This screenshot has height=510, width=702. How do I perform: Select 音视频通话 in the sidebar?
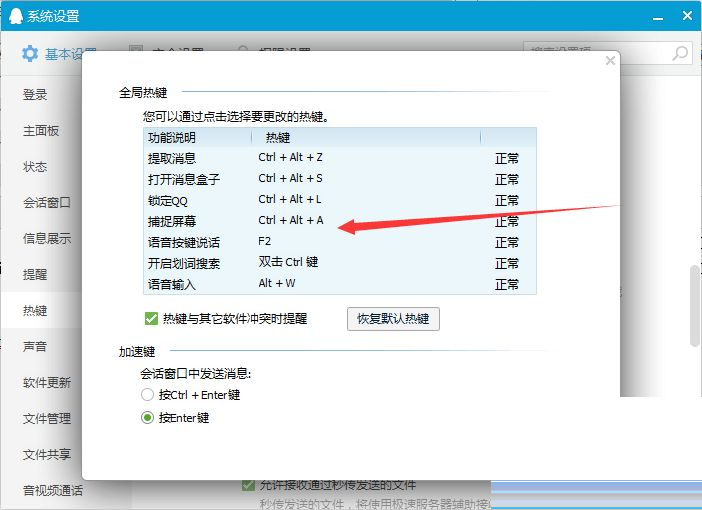pyautogui.click(x=53, y=490)
